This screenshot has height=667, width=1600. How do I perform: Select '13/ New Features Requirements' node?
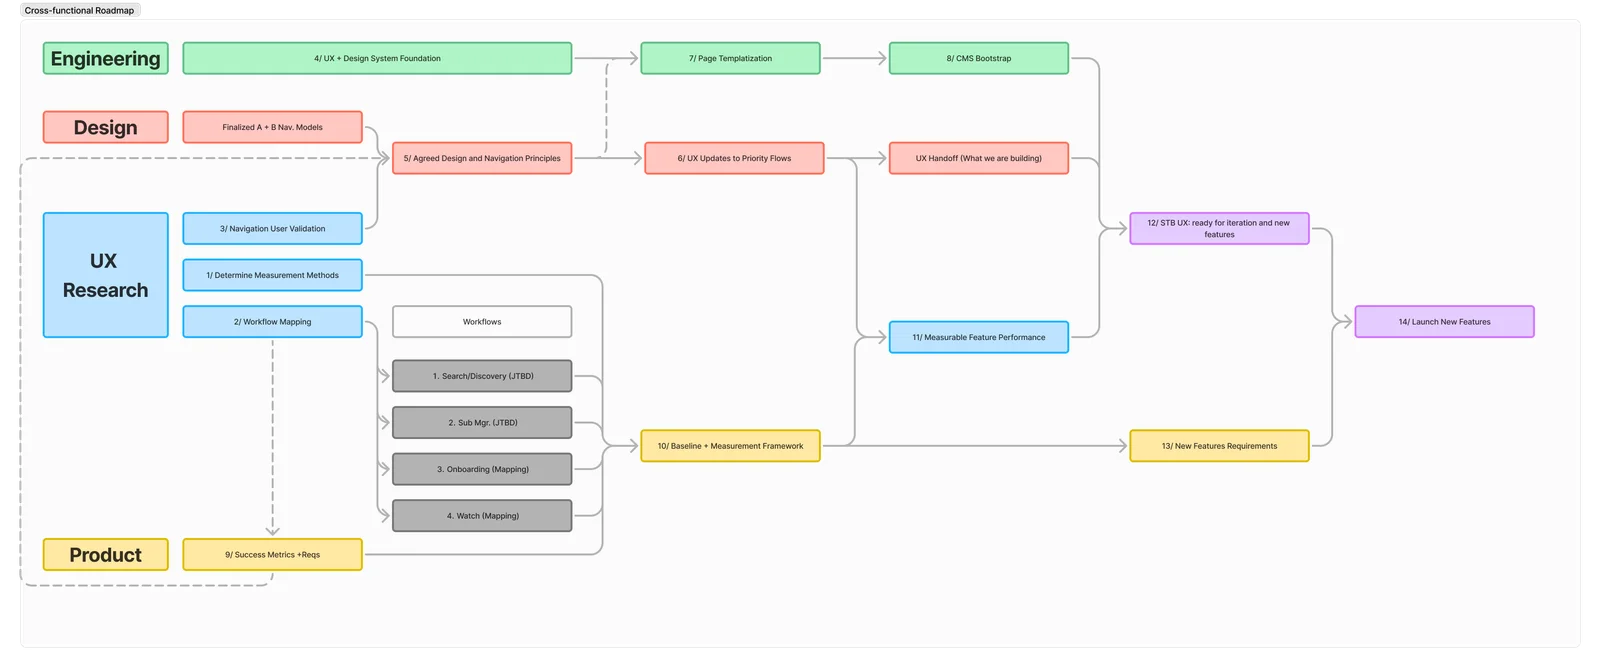(1219, 446)
